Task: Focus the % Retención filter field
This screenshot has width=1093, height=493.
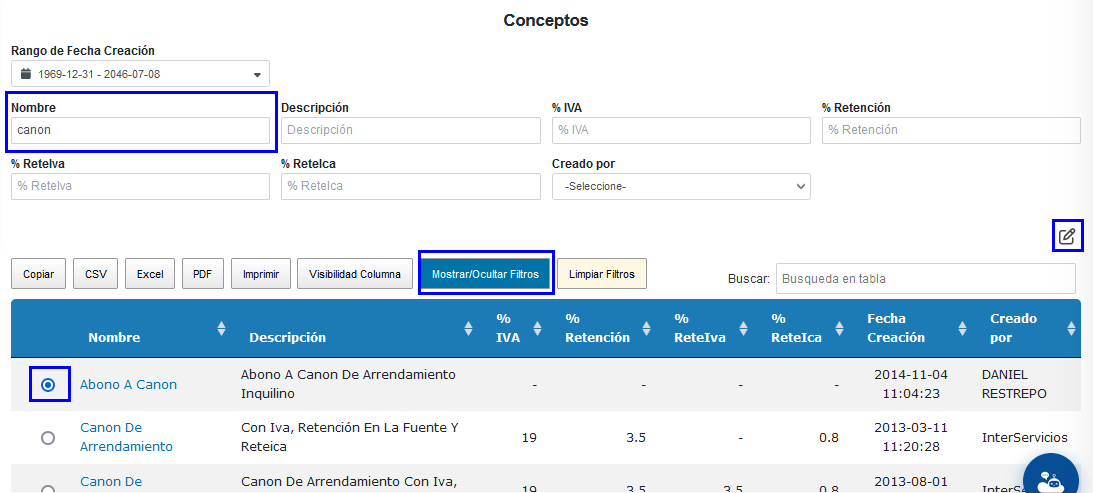Action: click(951, 130)
